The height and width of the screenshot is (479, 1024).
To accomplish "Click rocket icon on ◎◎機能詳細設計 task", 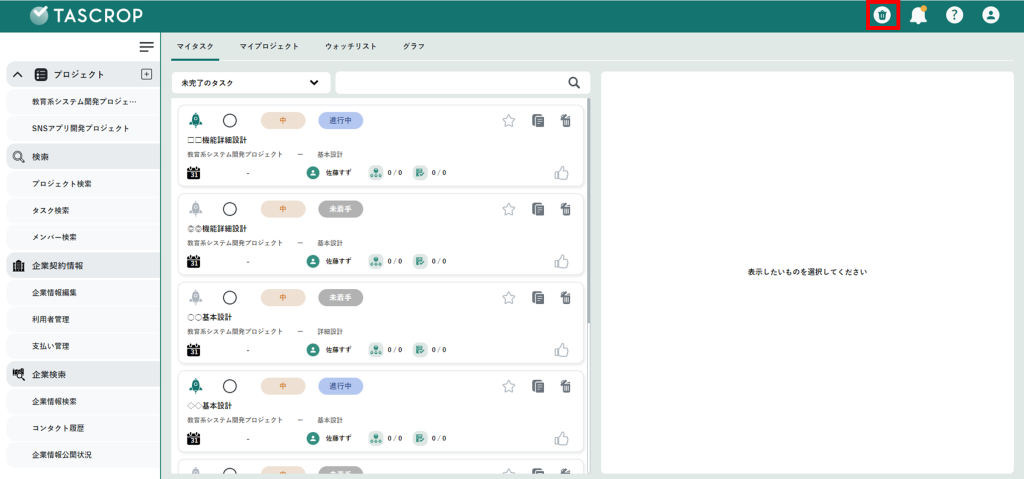I will (x=195, y=208).
